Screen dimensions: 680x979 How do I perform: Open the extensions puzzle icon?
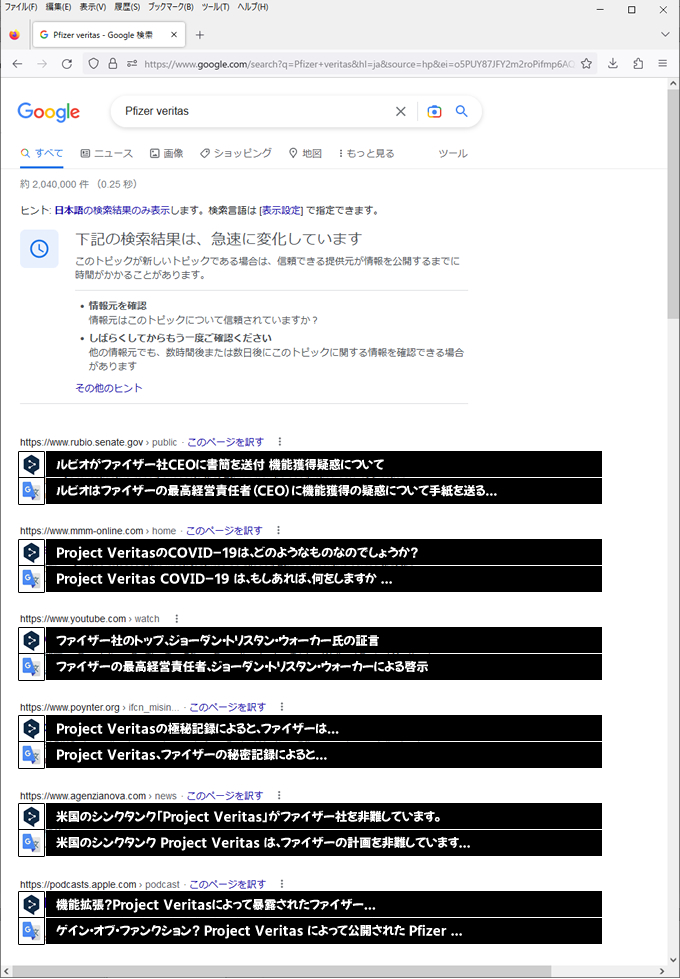tap(638, 64)
